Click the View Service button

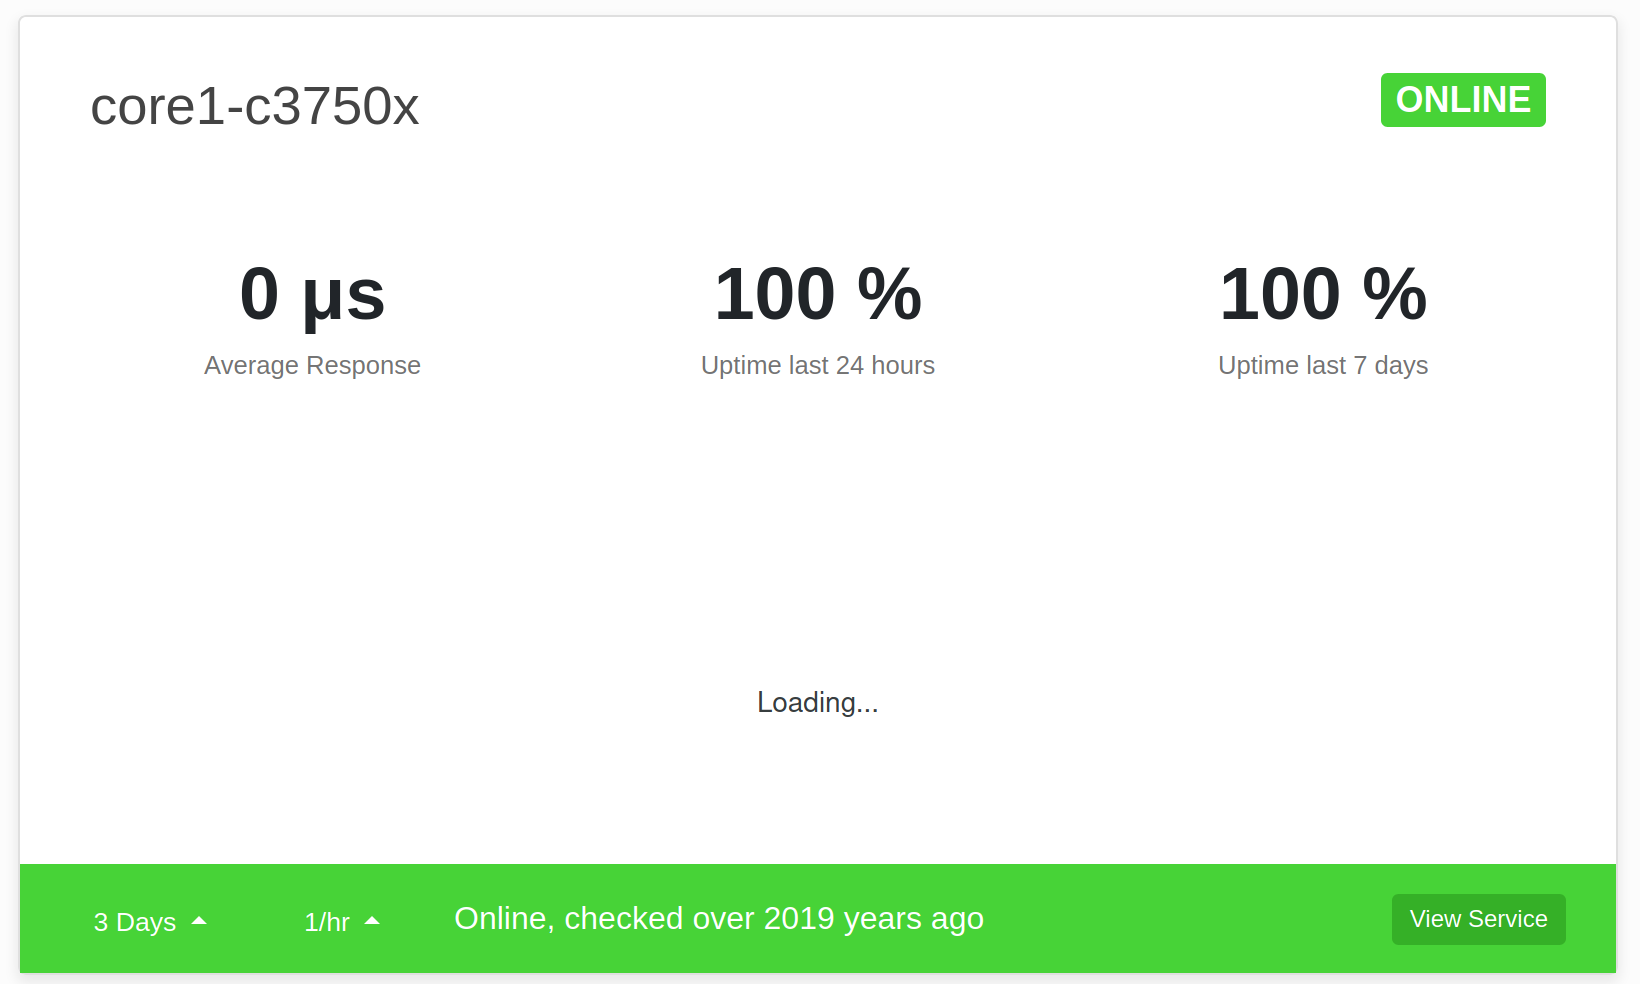coord(1478,918)
